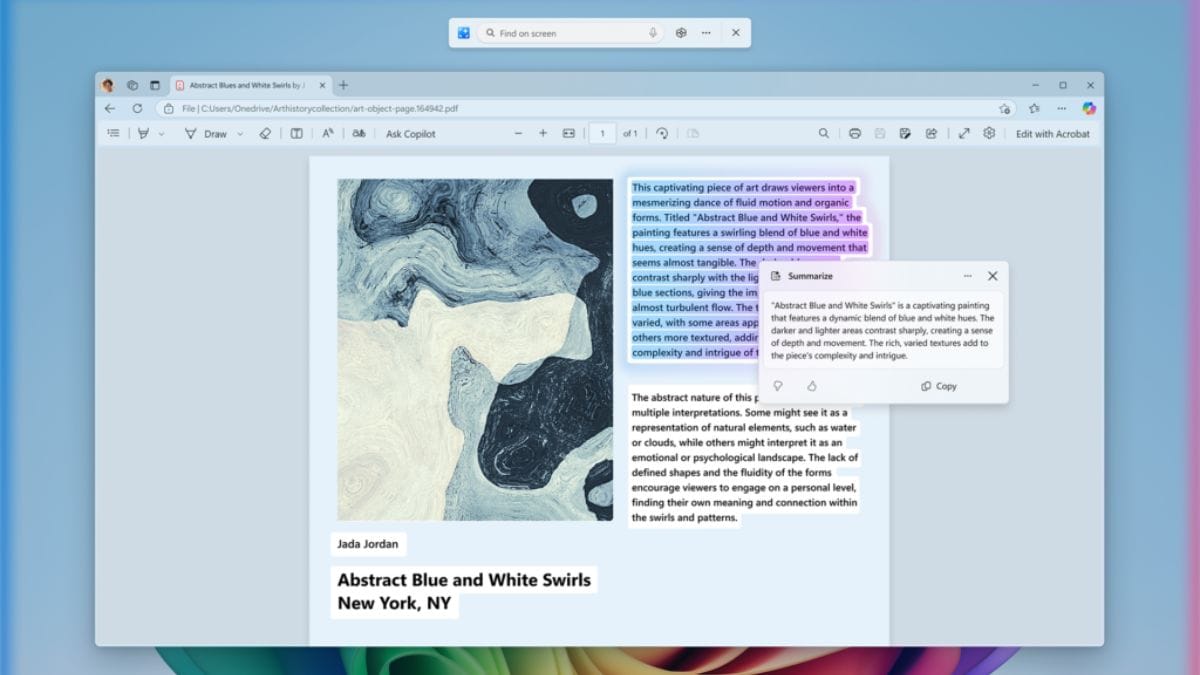
Task: Click the Click to Do icon in the Find bar
Action: click(464, 33)
